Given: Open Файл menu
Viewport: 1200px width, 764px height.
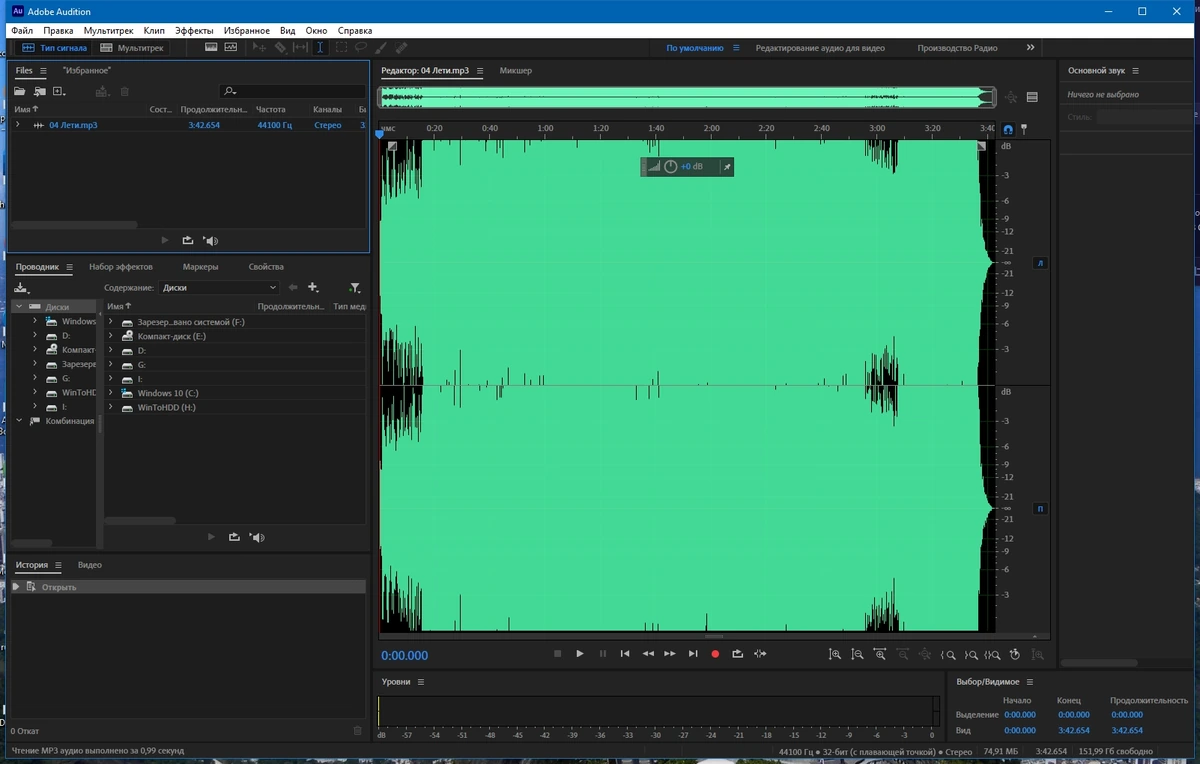Looking at the screenshot, I should [22, 31].
